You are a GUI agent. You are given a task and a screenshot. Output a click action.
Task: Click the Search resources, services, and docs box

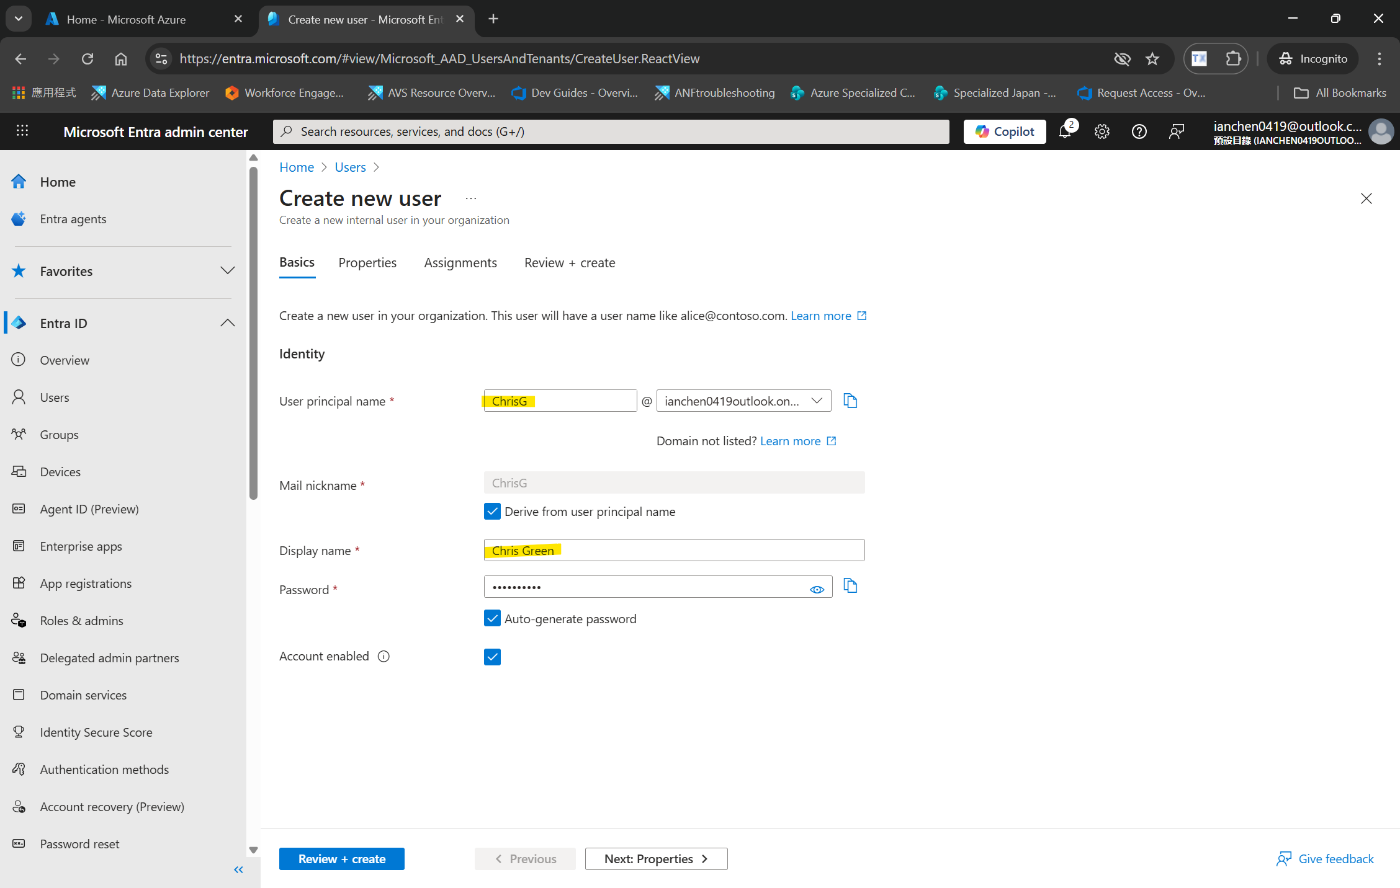click(611, 131)
